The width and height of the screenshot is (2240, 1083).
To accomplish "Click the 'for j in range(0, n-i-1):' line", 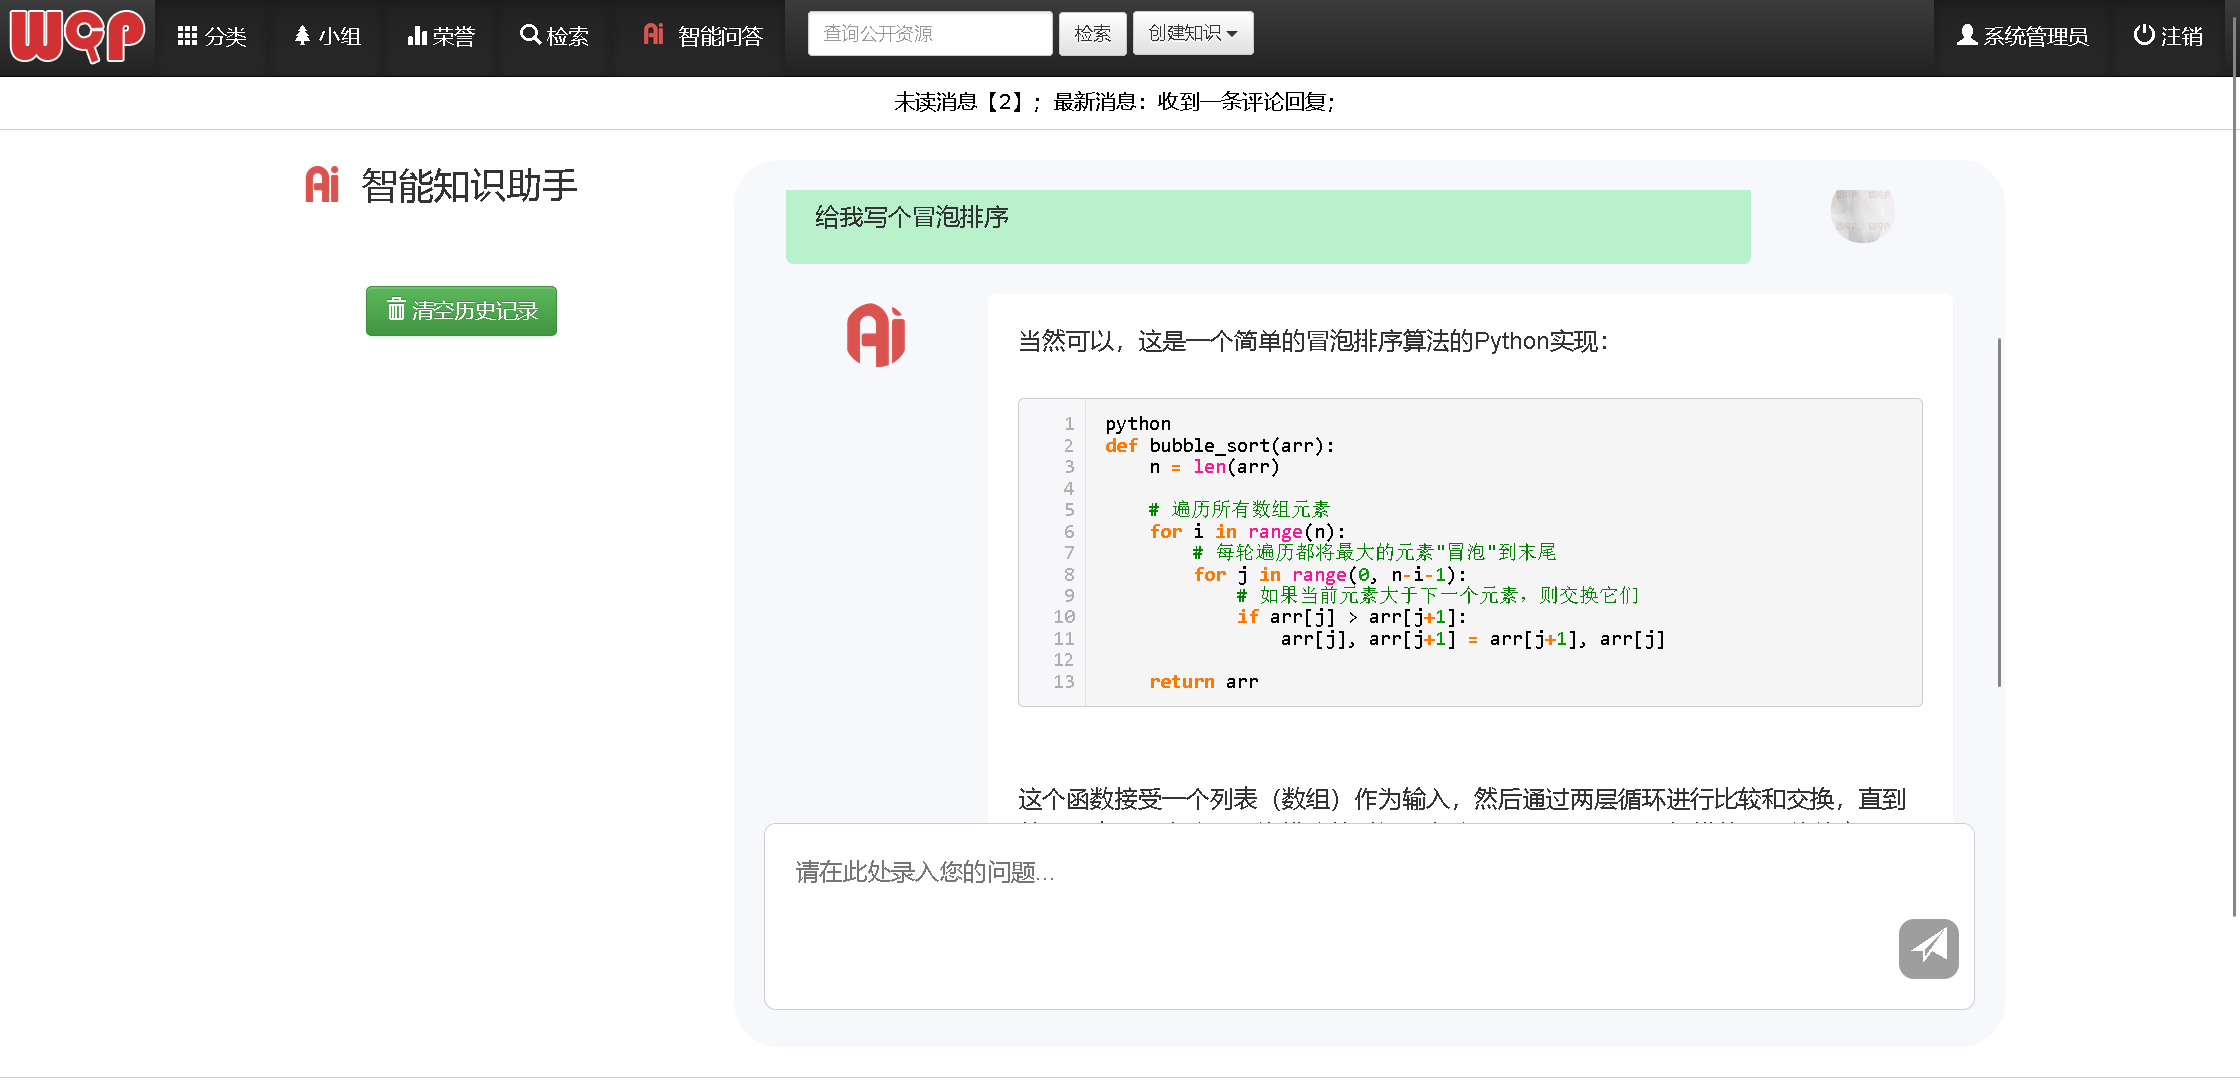I will point(1330,575).
